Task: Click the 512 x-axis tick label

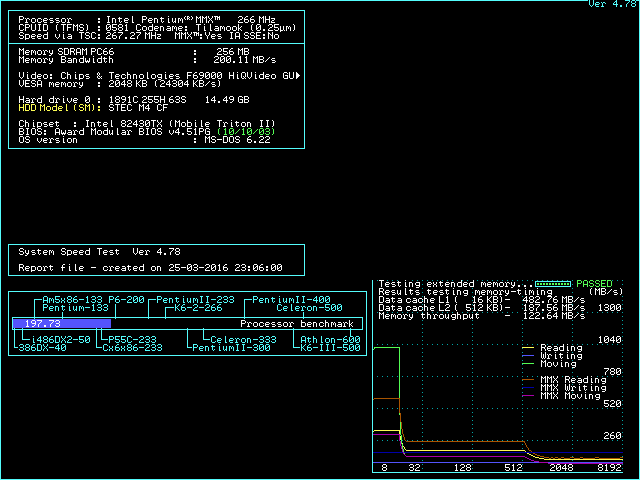Action: click(513, 468)
